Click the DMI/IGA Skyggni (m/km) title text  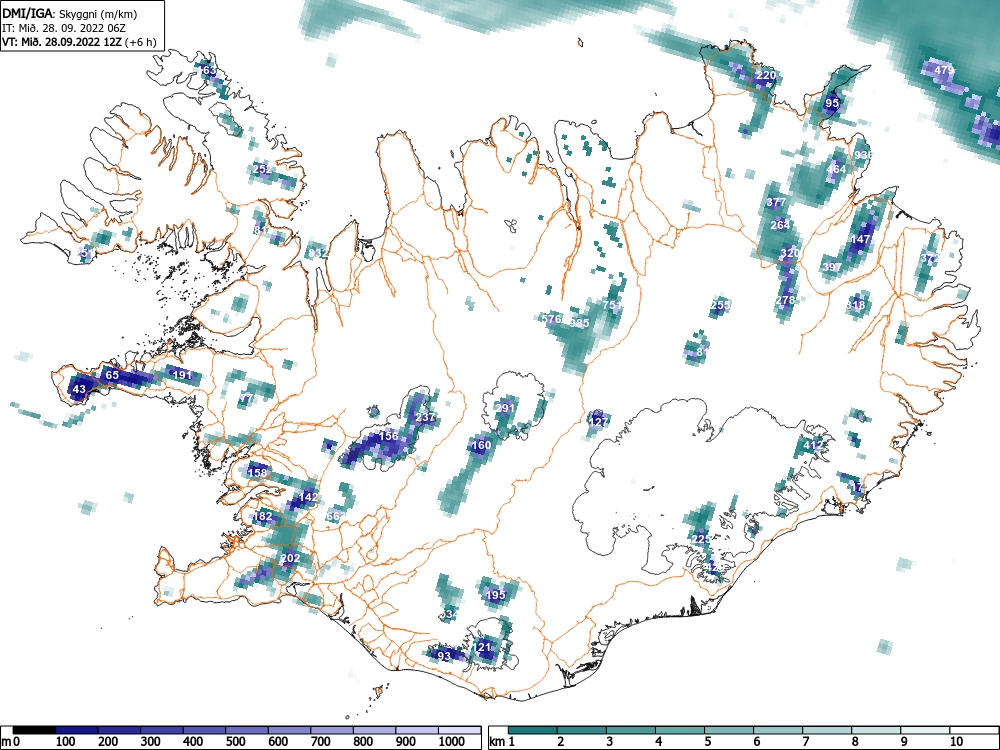click(x=70, y=14)
